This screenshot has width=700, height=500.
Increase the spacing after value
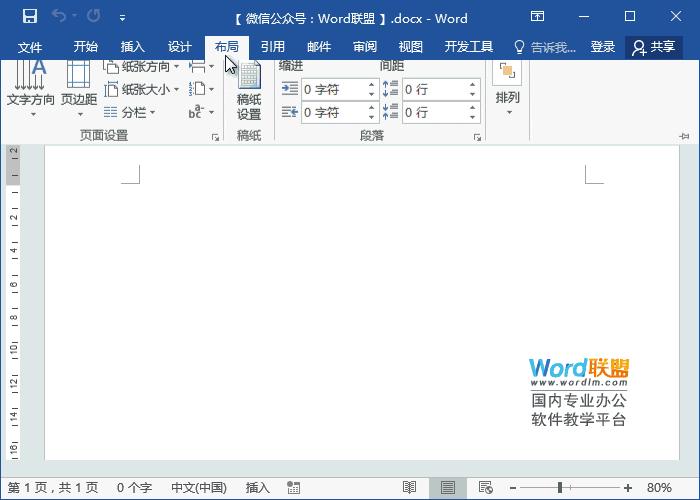click(x=472, y=108)
